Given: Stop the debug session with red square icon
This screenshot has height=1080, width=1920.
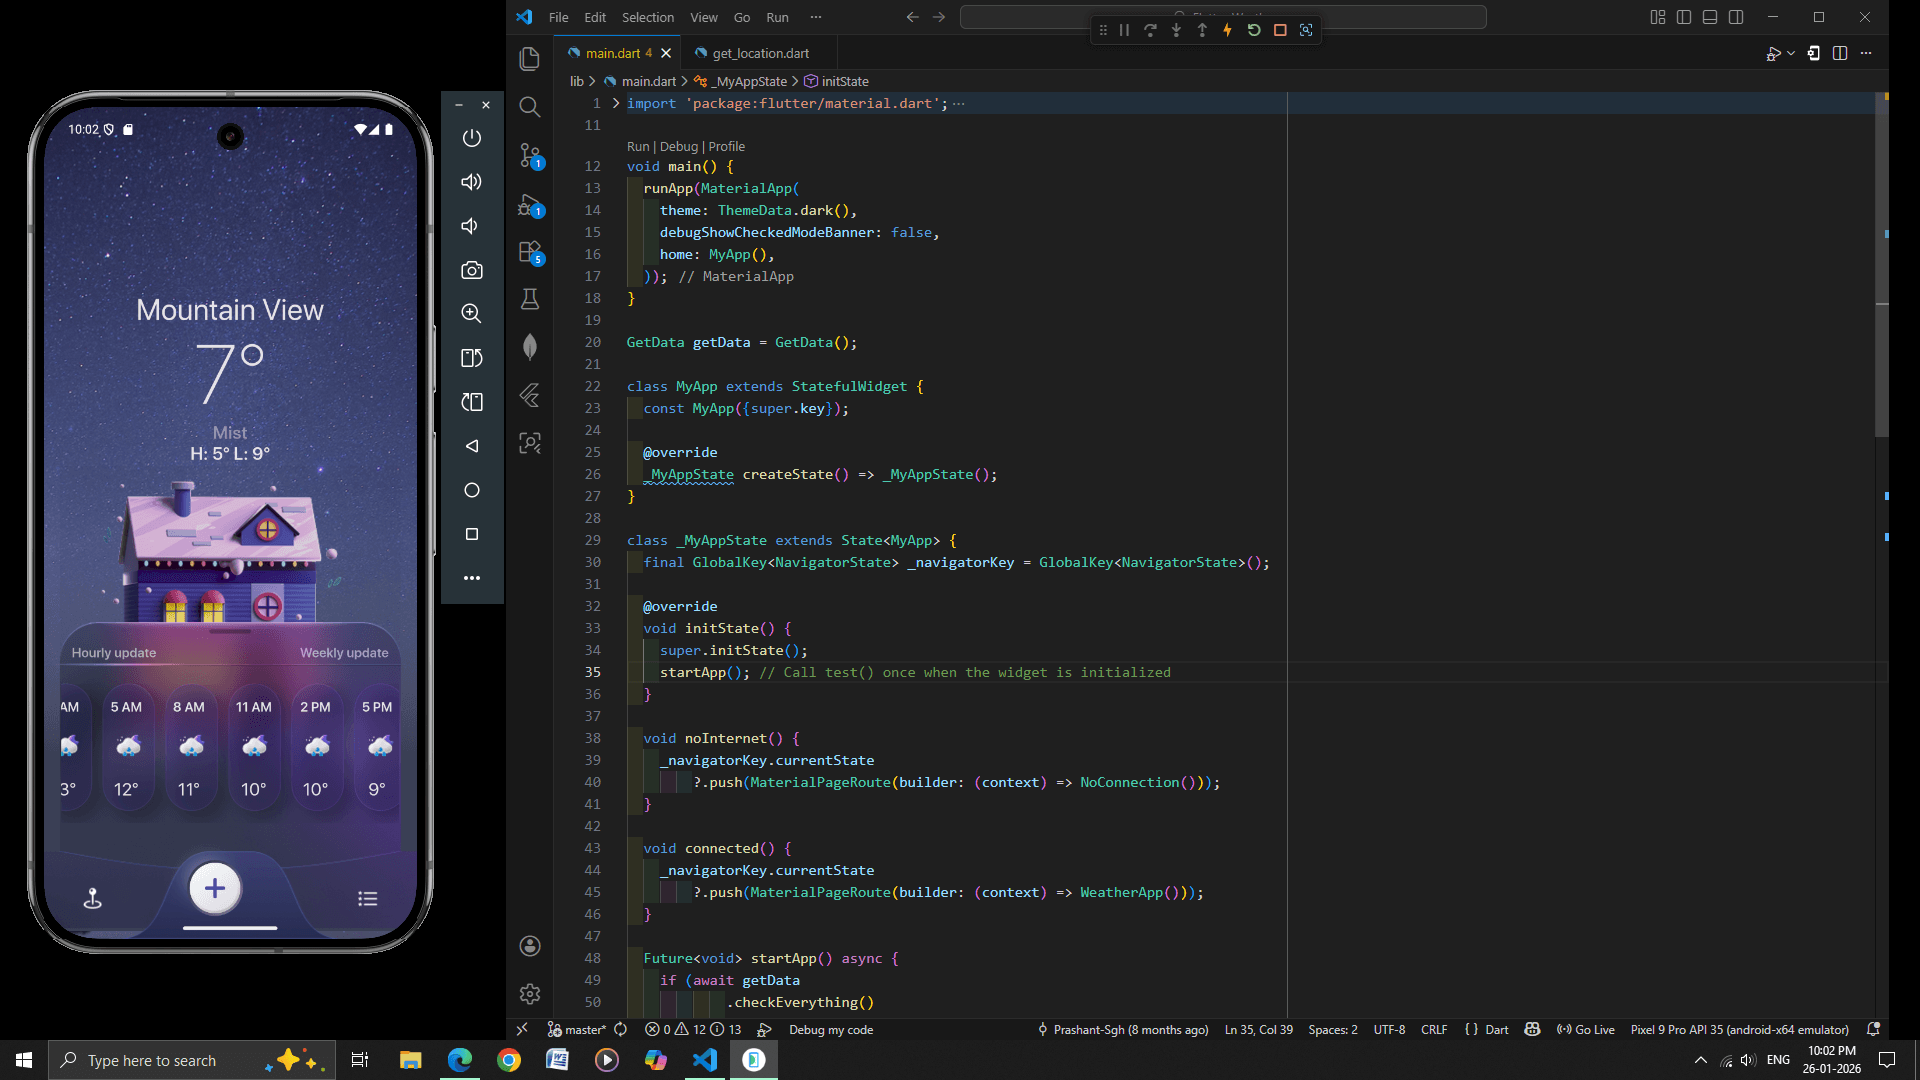Looking at the screenshot, I should click(1280, 30).
